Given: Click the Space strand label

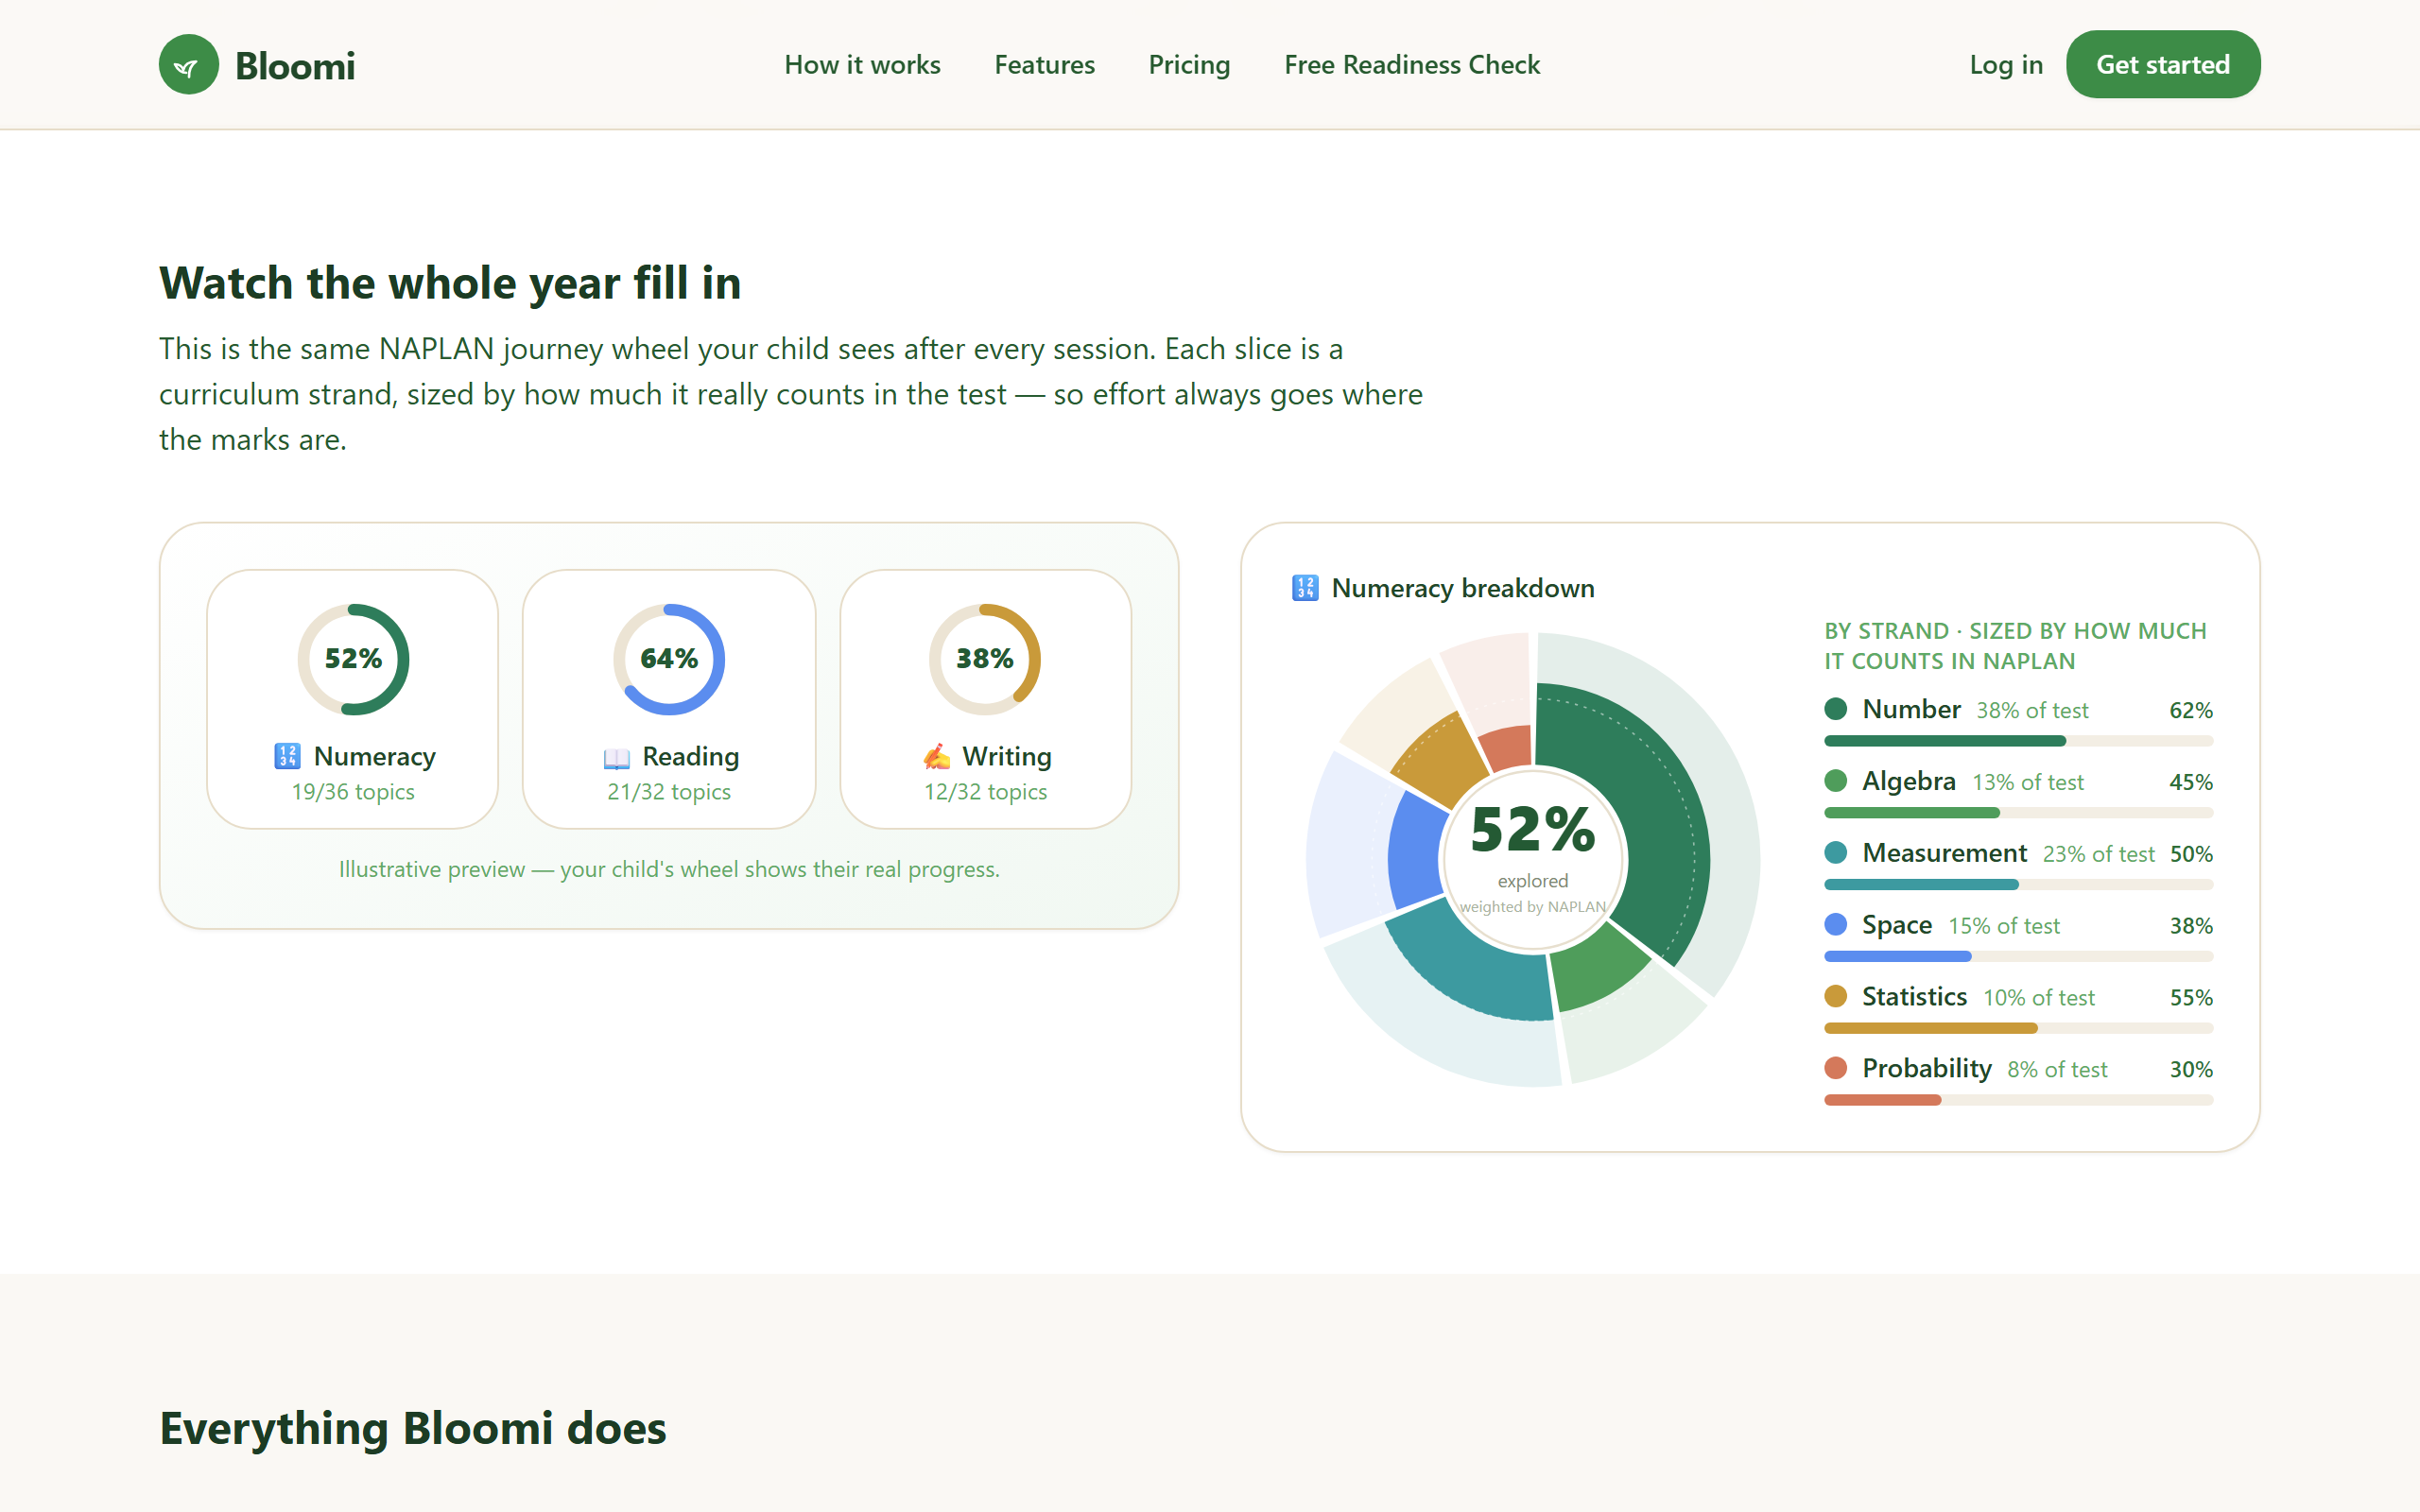Looking at the screenshot, I should click(x=1896, y=925).
